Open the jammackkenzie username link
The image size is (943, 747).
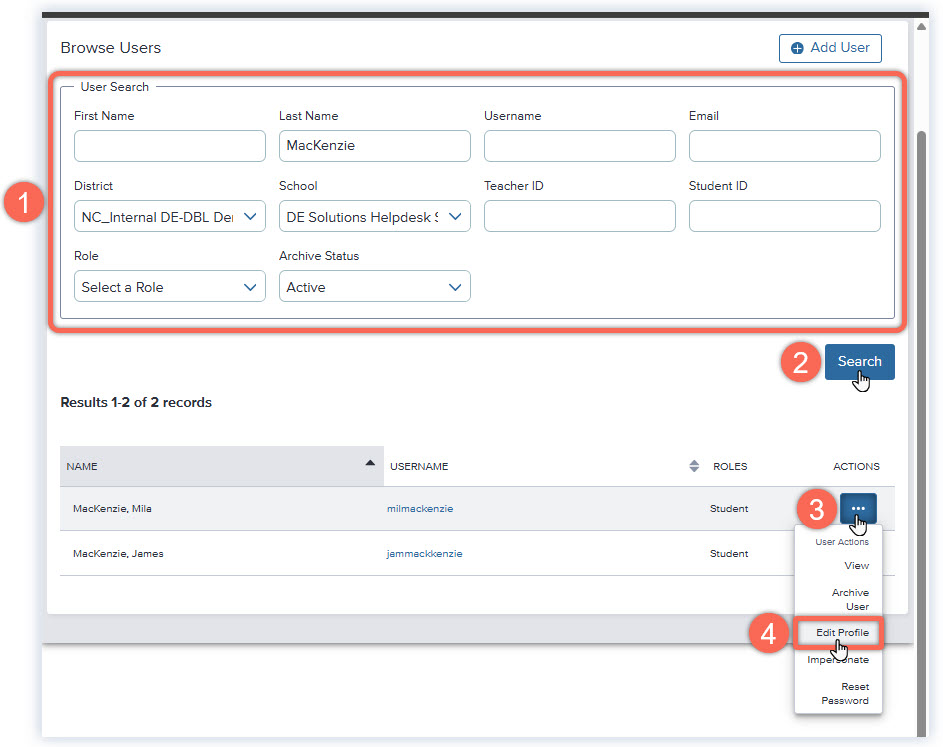click(423, 553)
